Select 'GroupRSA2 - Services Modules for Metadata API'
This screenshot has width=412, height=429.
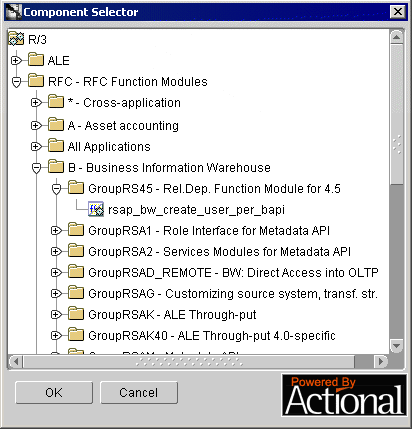click(x=219, y=252)
